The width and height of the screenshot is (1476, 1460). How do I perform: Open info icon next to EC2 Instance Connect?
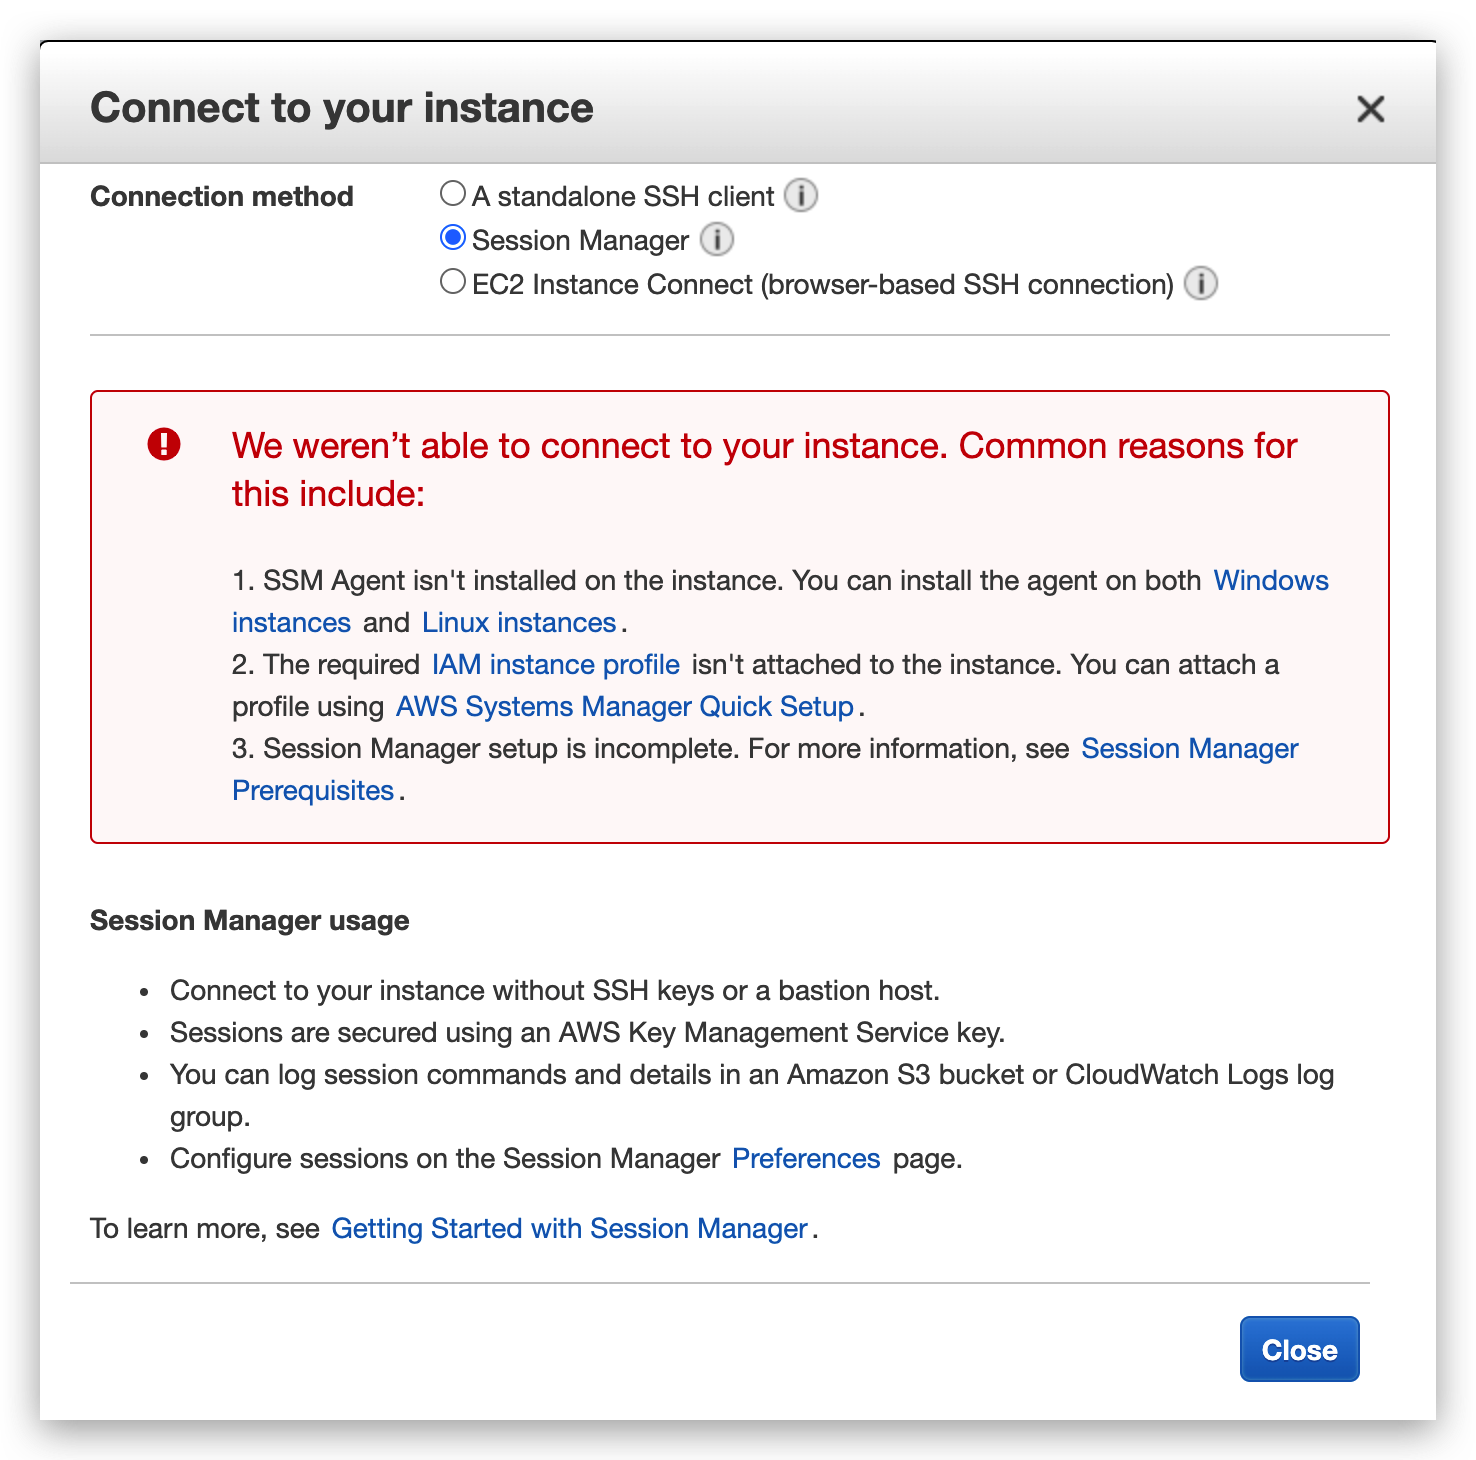tap(1201, 283)
